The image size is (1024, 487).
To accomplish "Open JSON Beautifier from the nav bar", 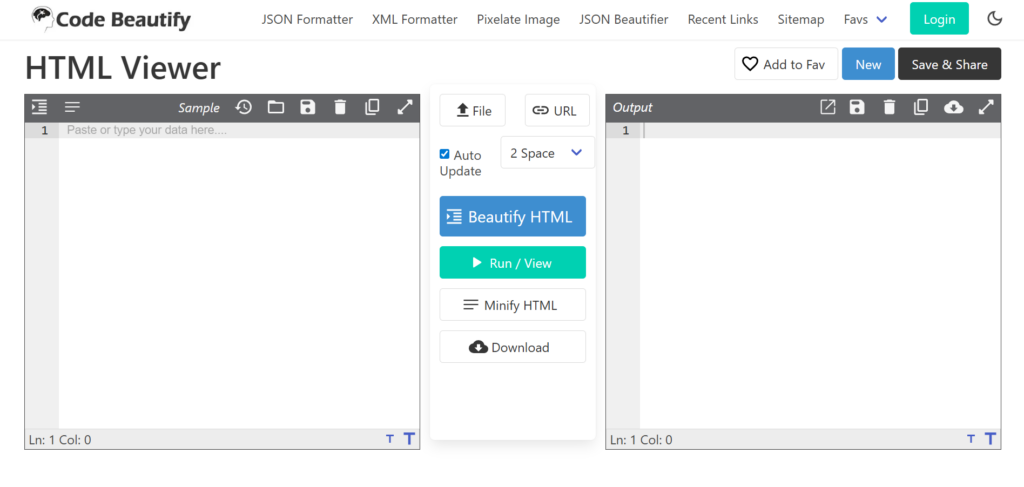I will (x=624, y=20).
